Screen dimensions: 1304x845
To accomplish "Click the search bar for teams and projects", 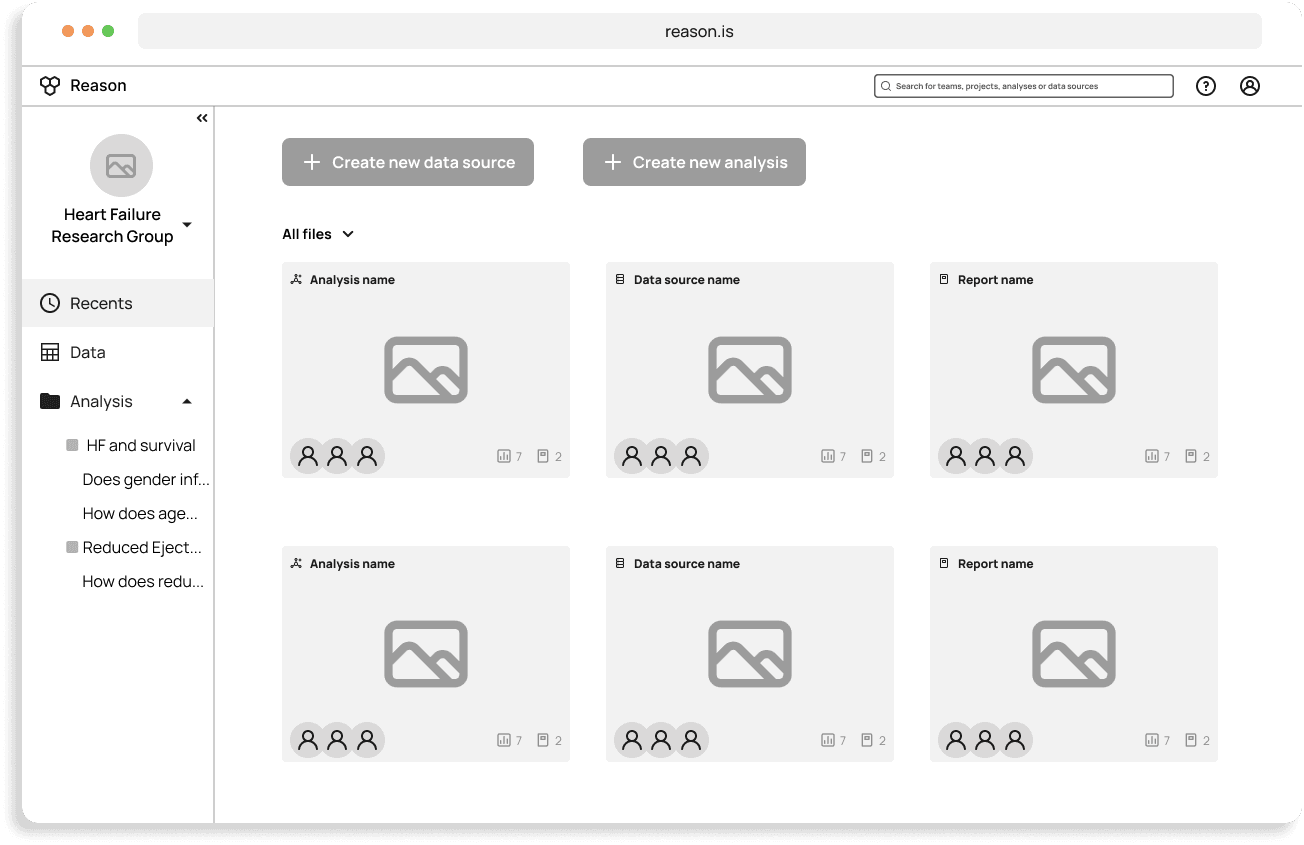I will tap(1023, 86).
